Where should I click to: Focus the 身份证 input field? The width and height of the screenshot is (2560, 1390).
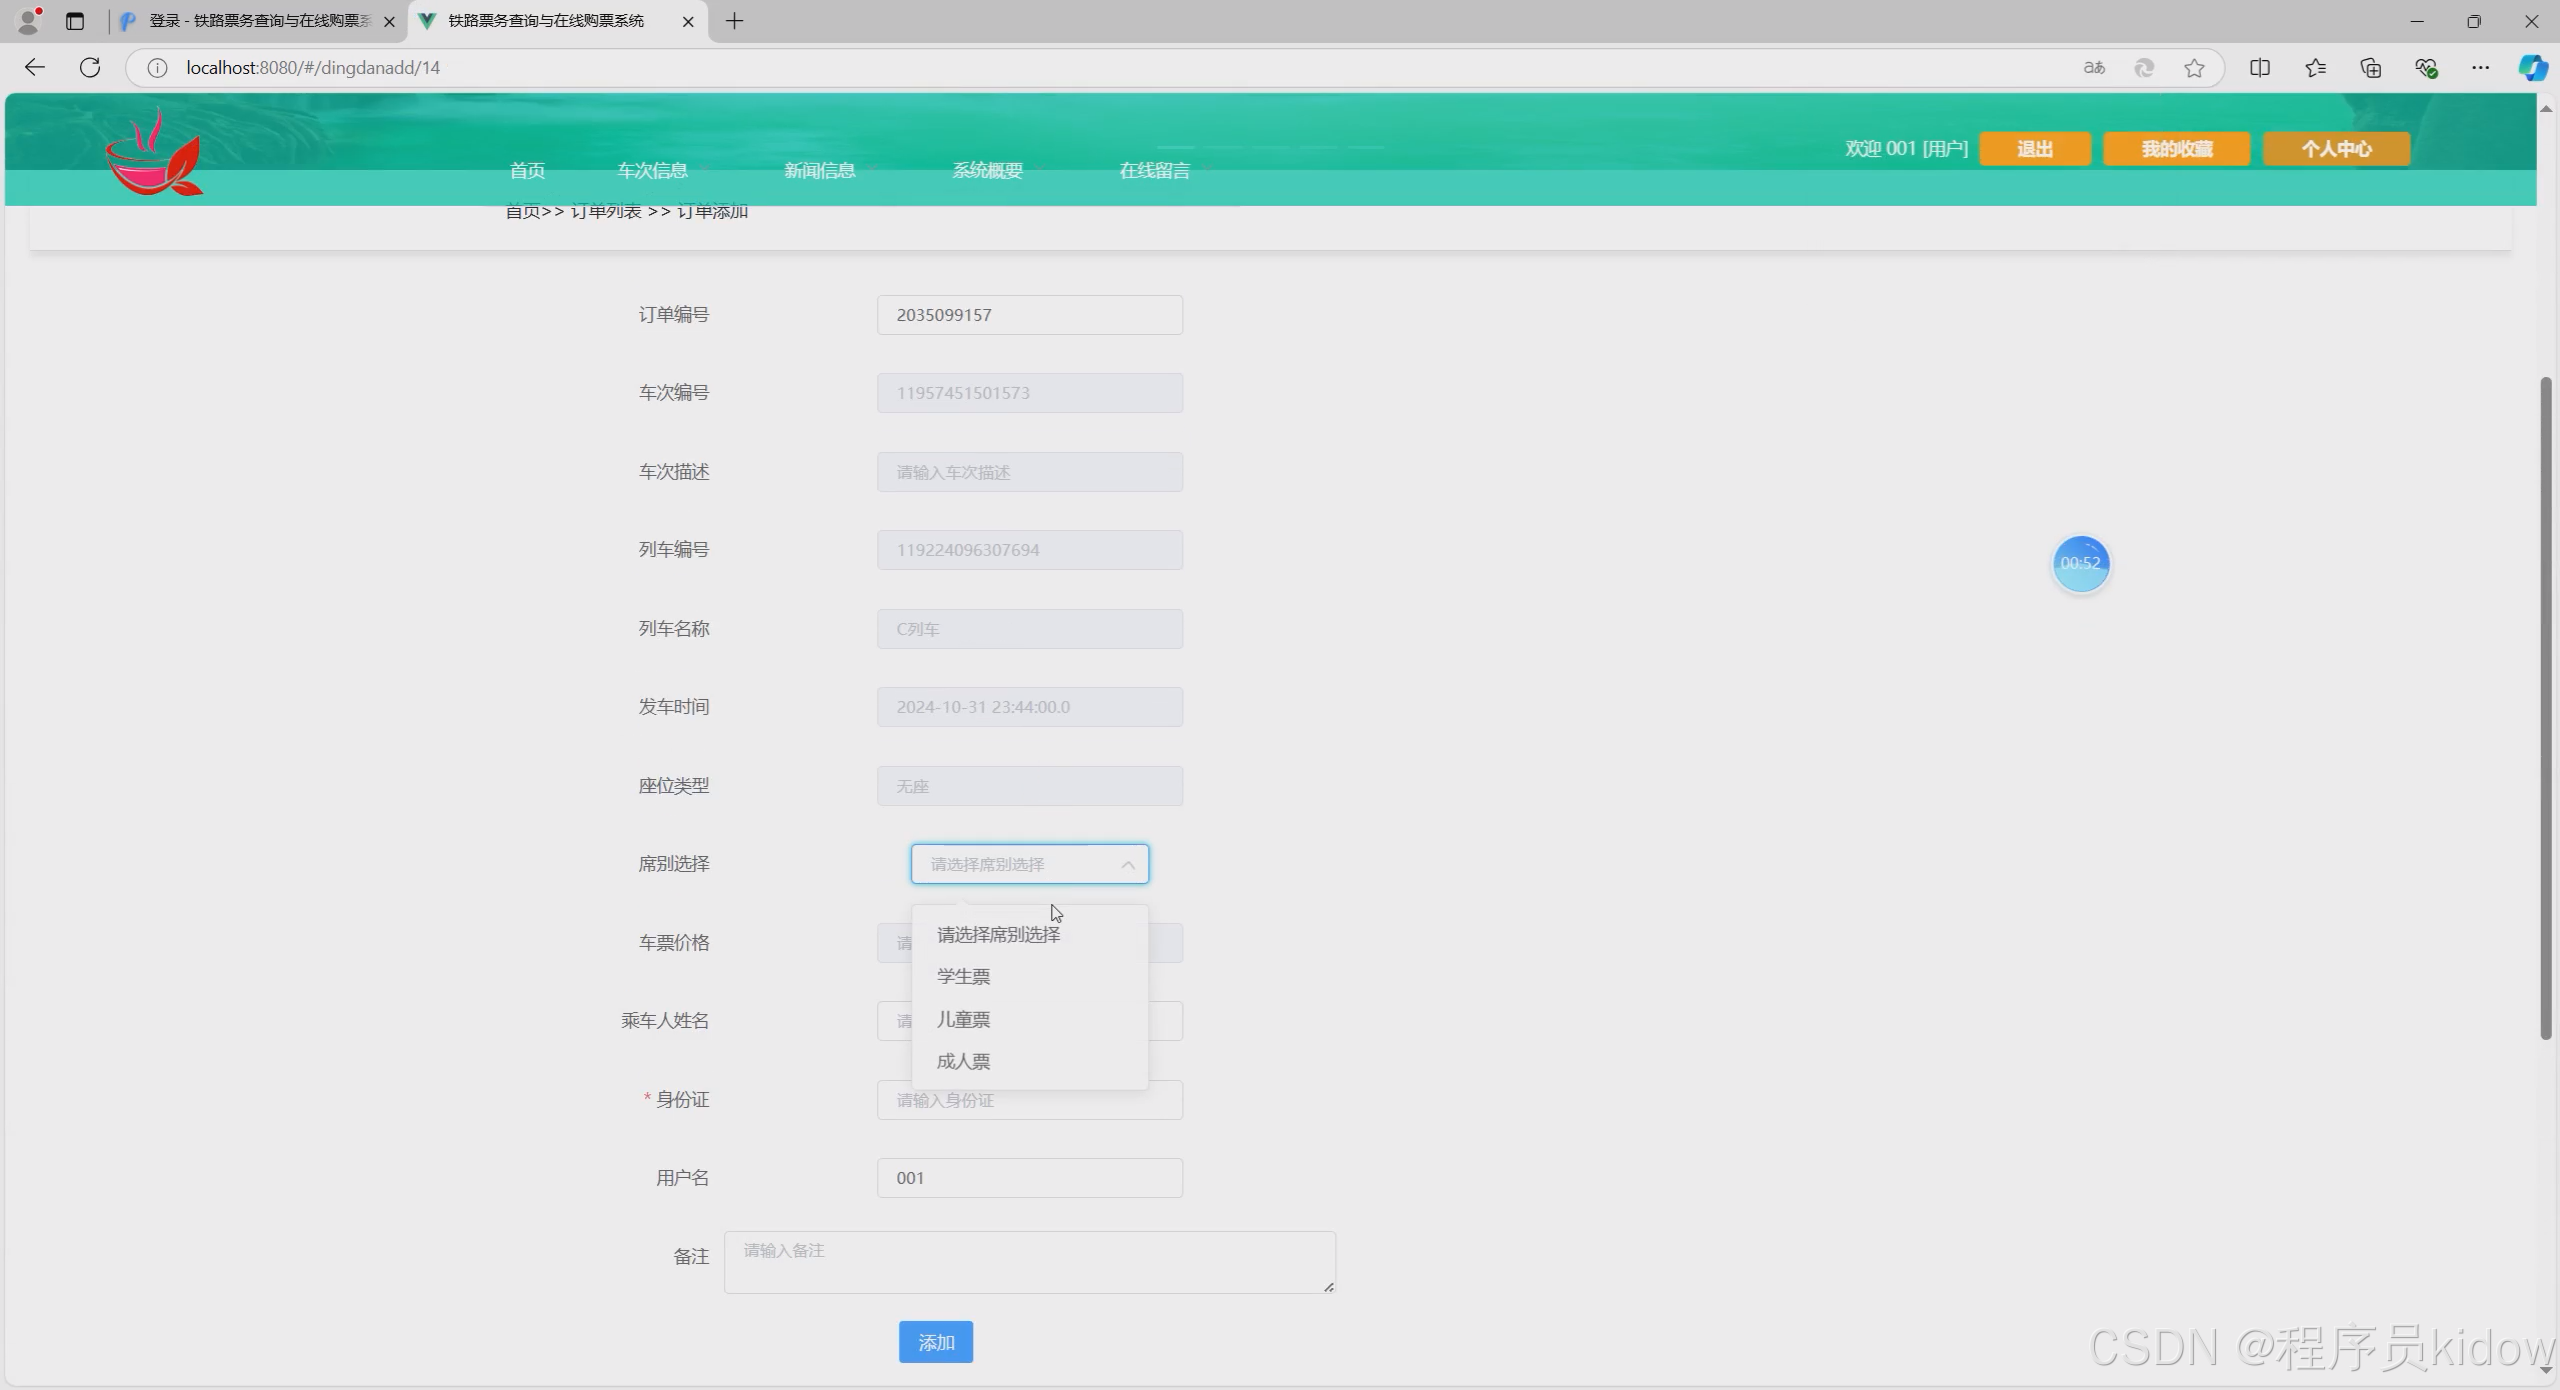1030,1100
